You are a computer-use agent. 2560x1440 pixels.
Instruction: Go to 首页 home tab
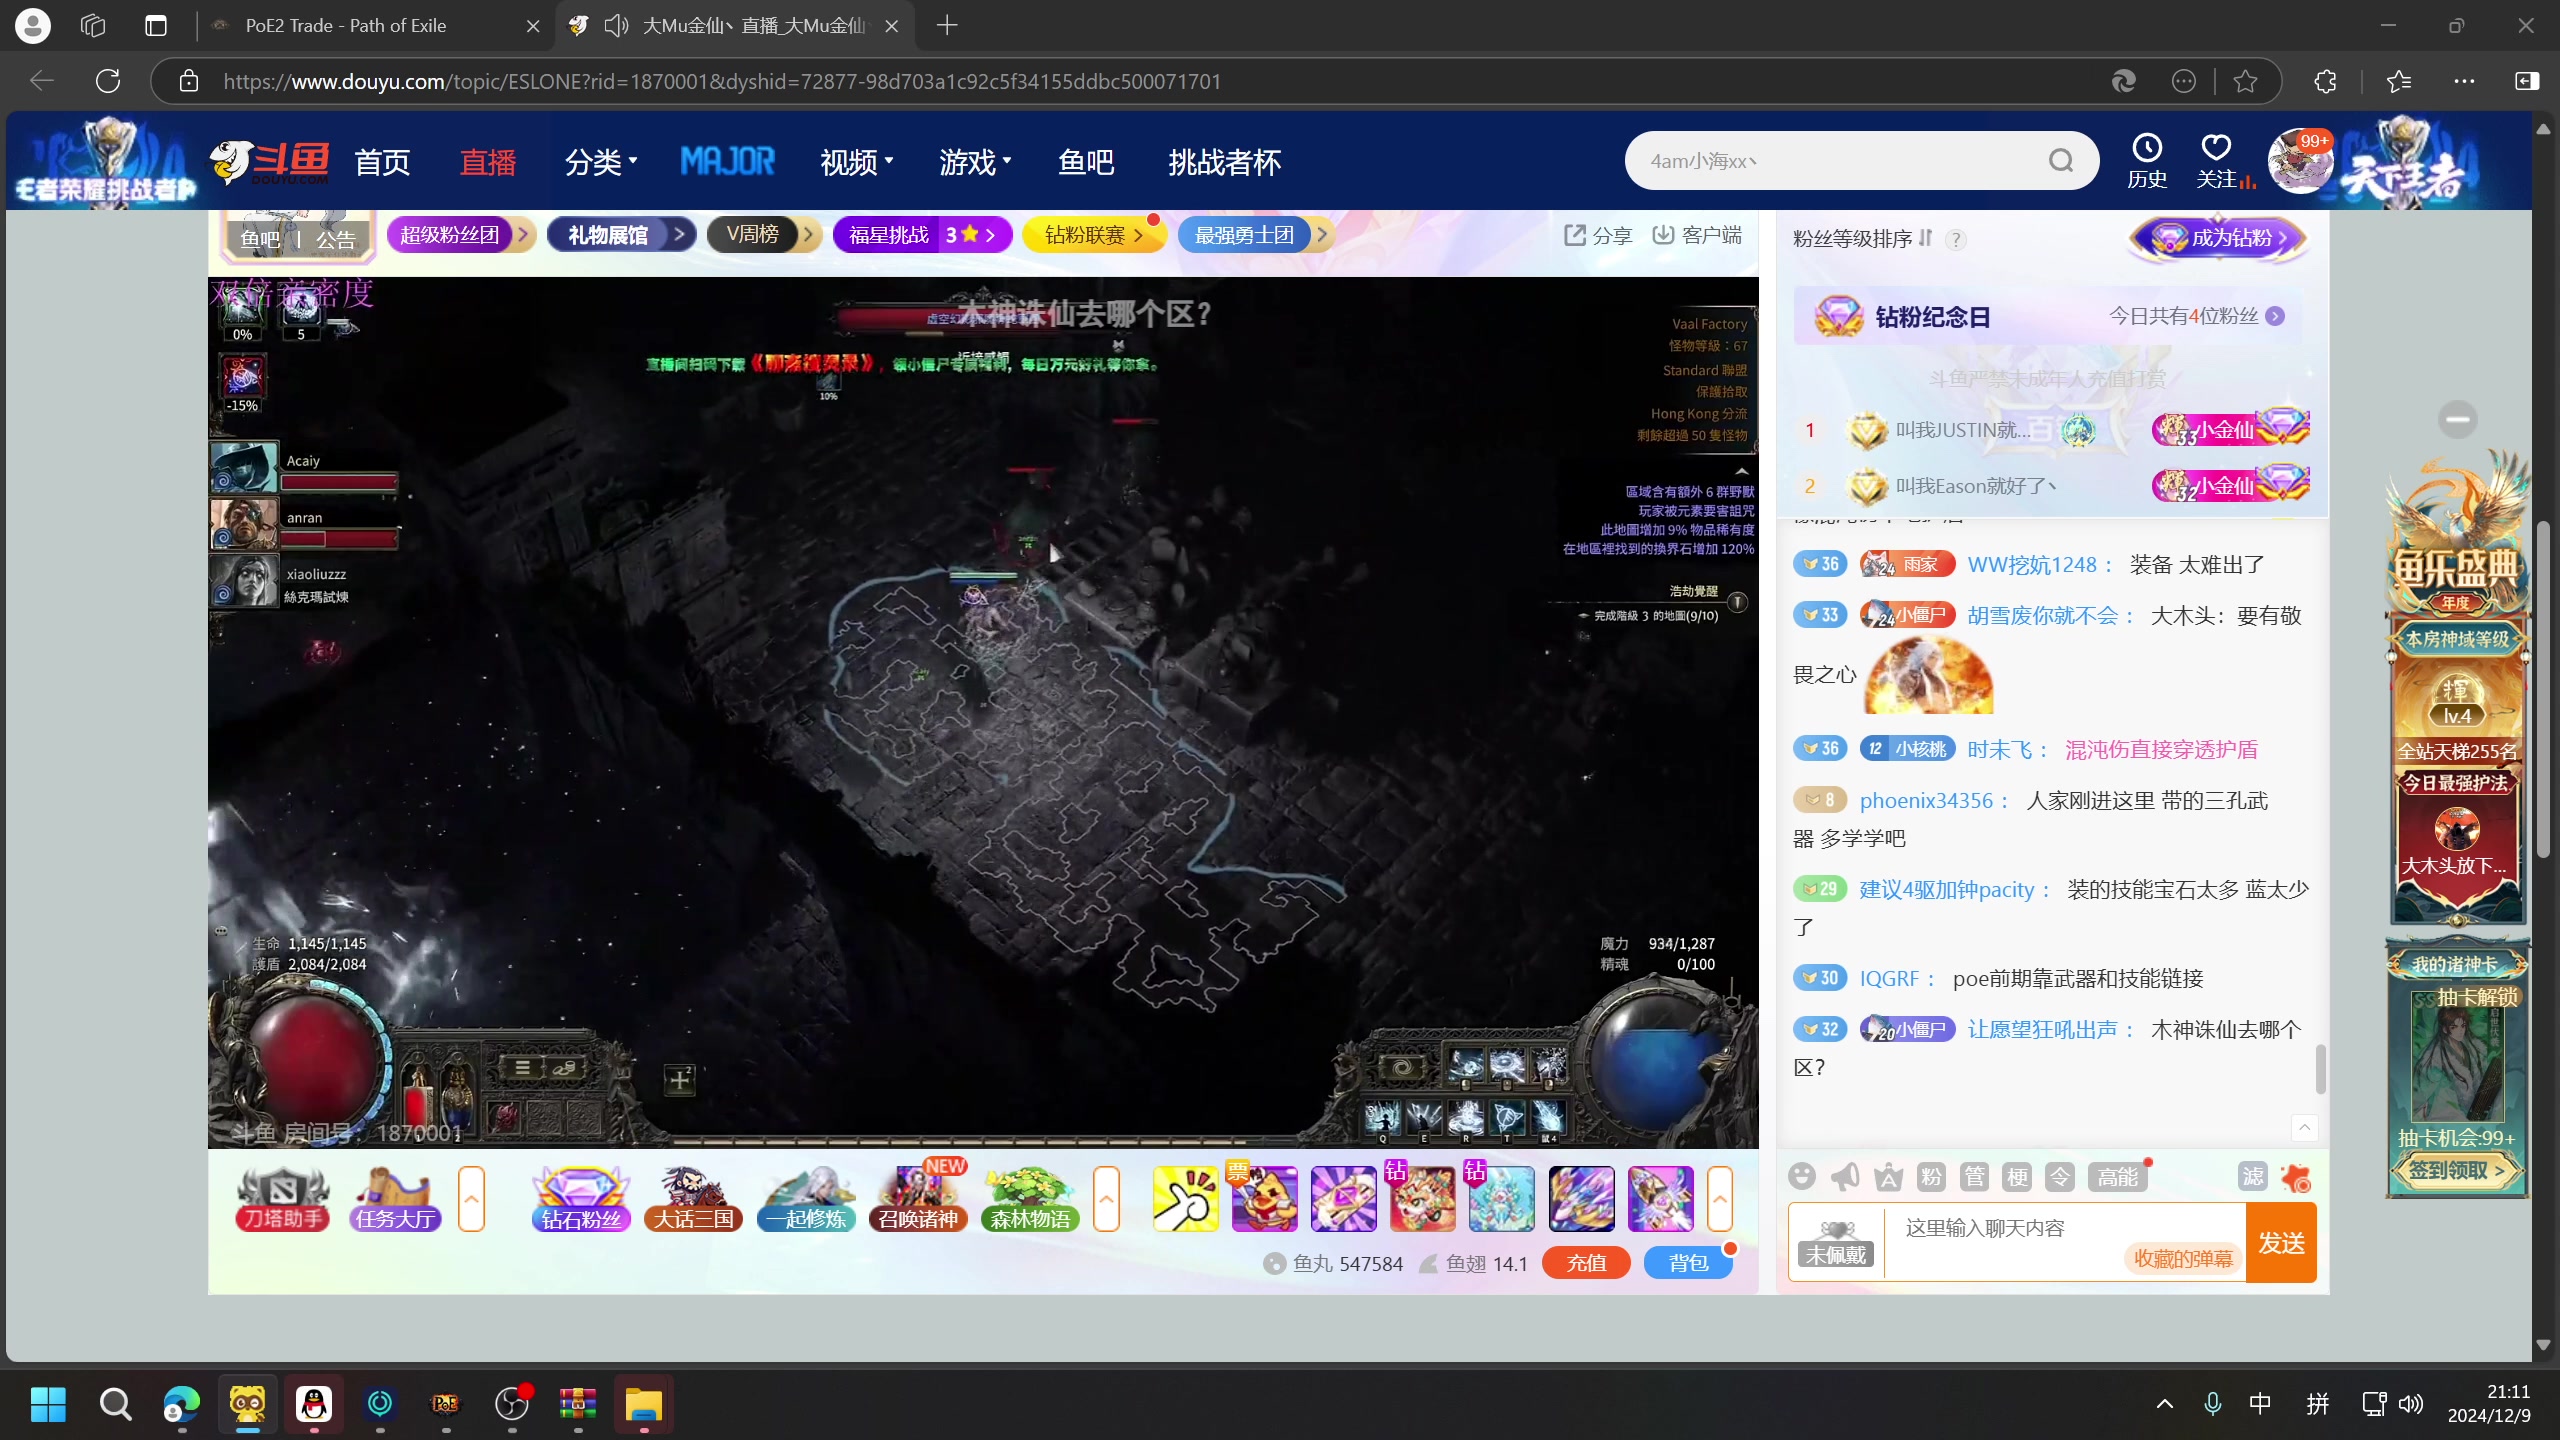382,161
